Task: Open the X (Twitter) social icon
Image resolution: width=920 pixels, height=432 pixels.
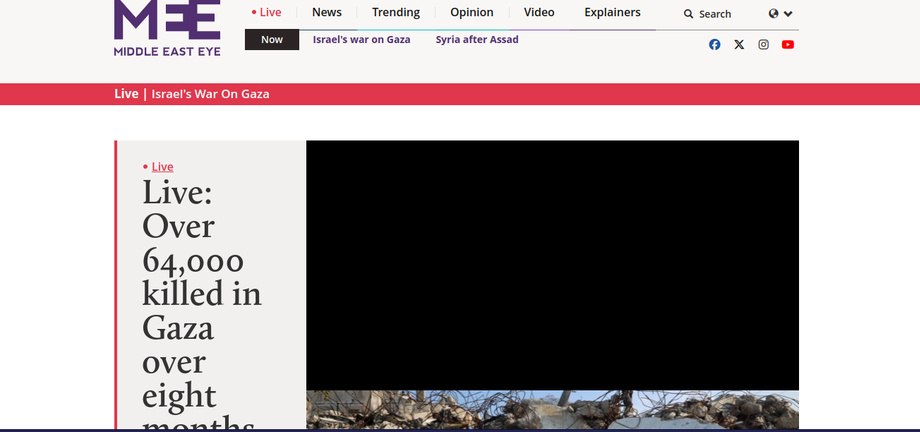Action: 739,44
